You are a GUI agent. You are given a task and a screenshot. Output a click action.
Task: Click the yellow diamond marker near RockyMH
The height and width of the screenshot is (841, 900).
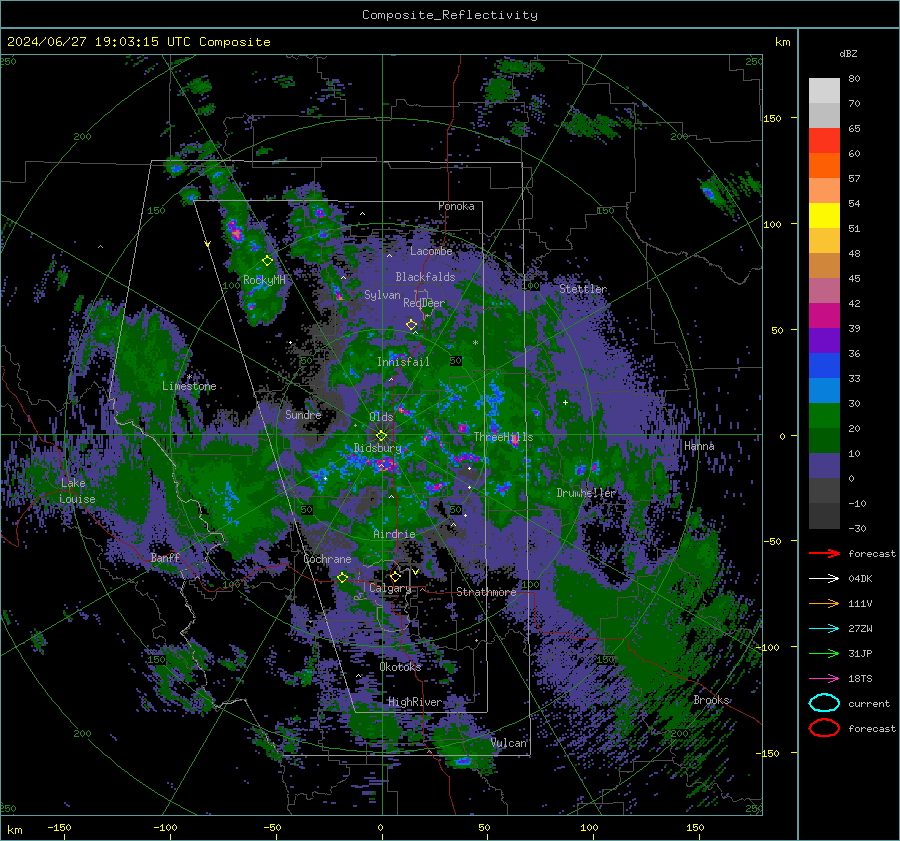coord(267,261)
